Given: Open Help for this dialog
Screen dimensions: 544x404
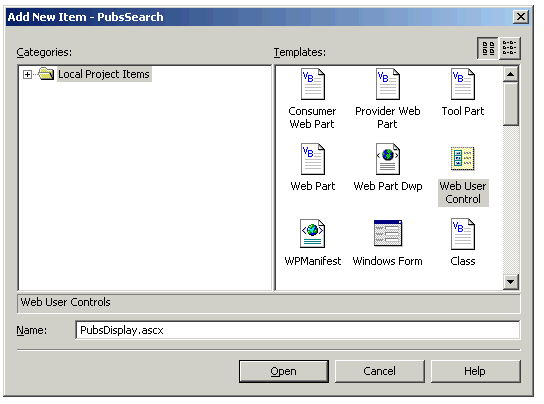Looking at the screenshot, I should tap(475, 371).
